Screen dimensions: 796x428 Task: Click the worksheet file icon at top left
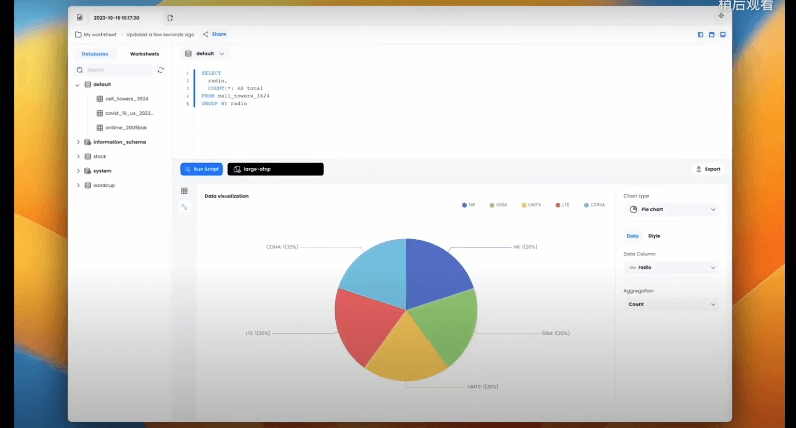pyautogui.click(x=80, y=18)
